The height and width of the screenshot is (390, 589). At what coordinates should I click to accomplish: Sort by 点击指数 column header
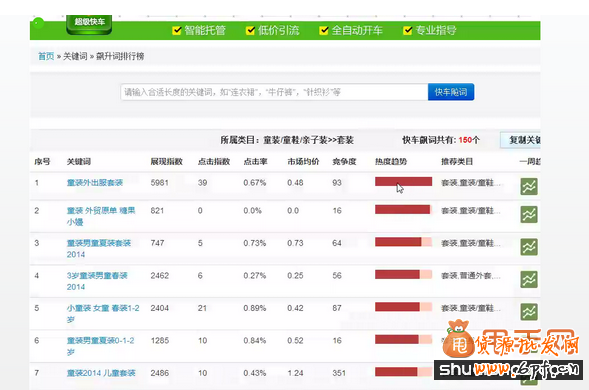click(214, 162)
